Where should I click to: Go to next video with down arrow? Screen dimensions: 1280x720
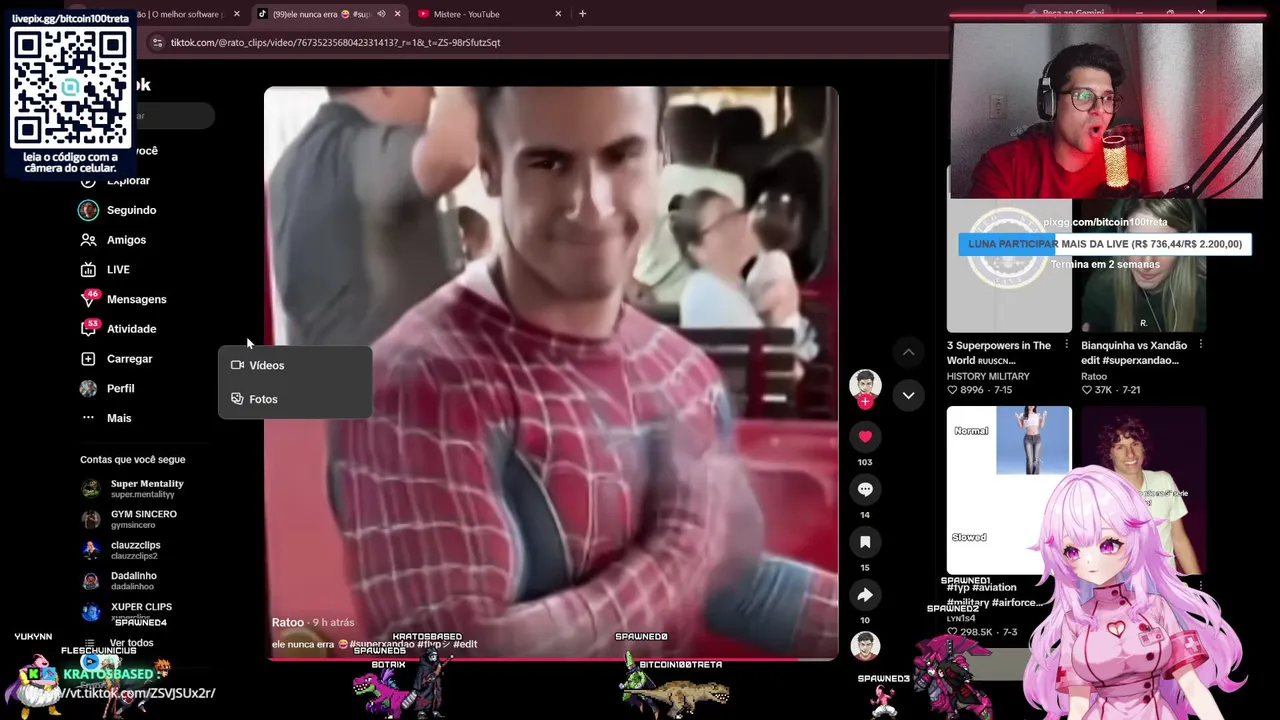point(908,395)
